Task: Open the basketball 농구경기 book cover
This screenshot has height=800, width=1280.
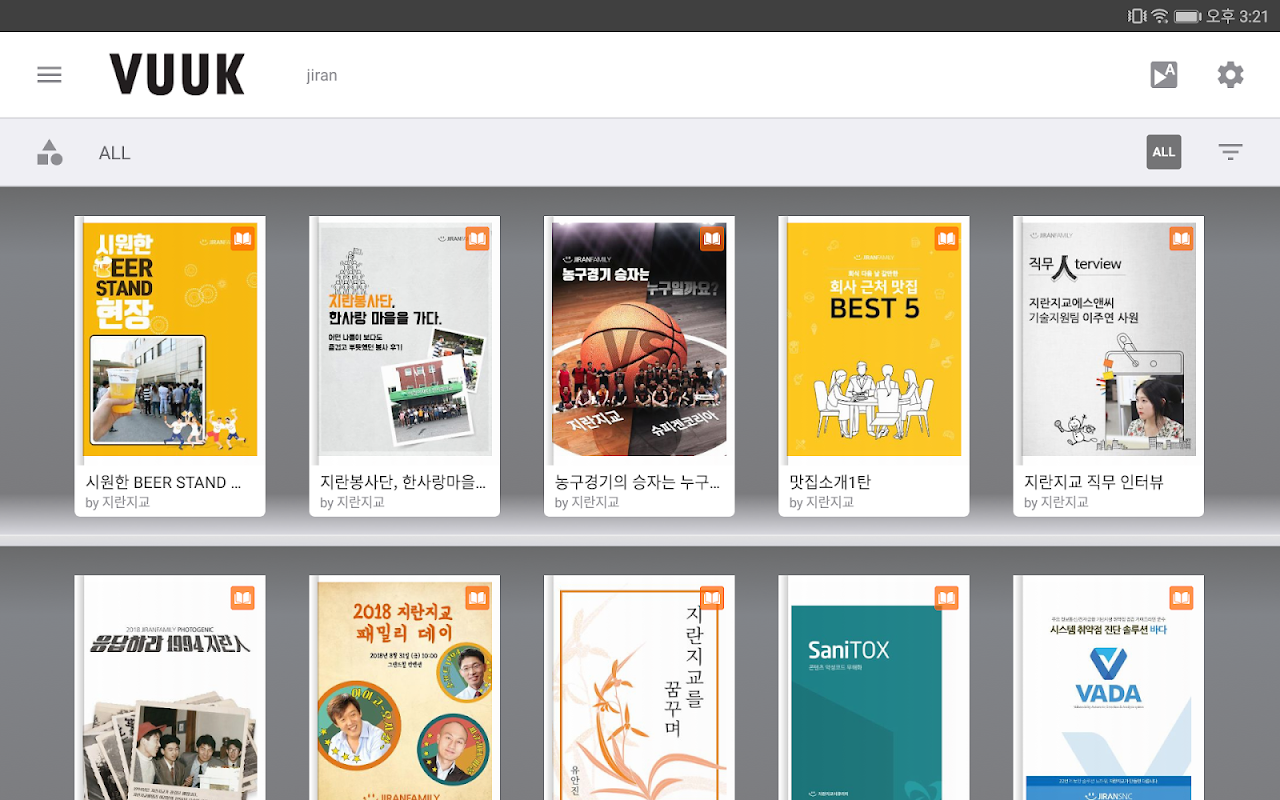Action: pyautogui.click(x=639, y=339)
